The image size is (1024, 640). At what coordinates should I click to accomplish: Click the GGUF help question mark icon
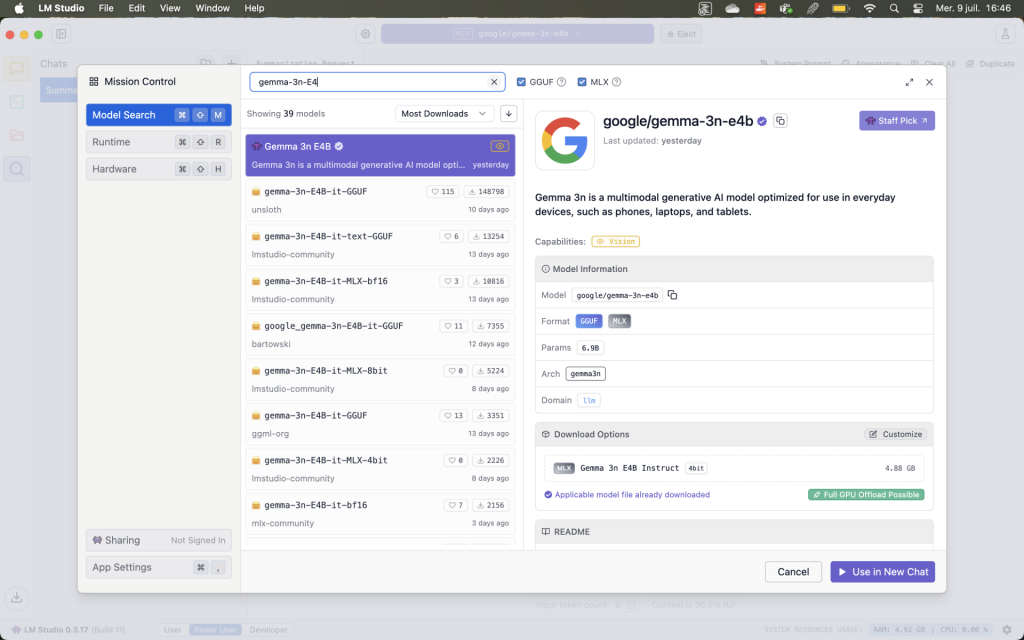[x=561, y=82]
